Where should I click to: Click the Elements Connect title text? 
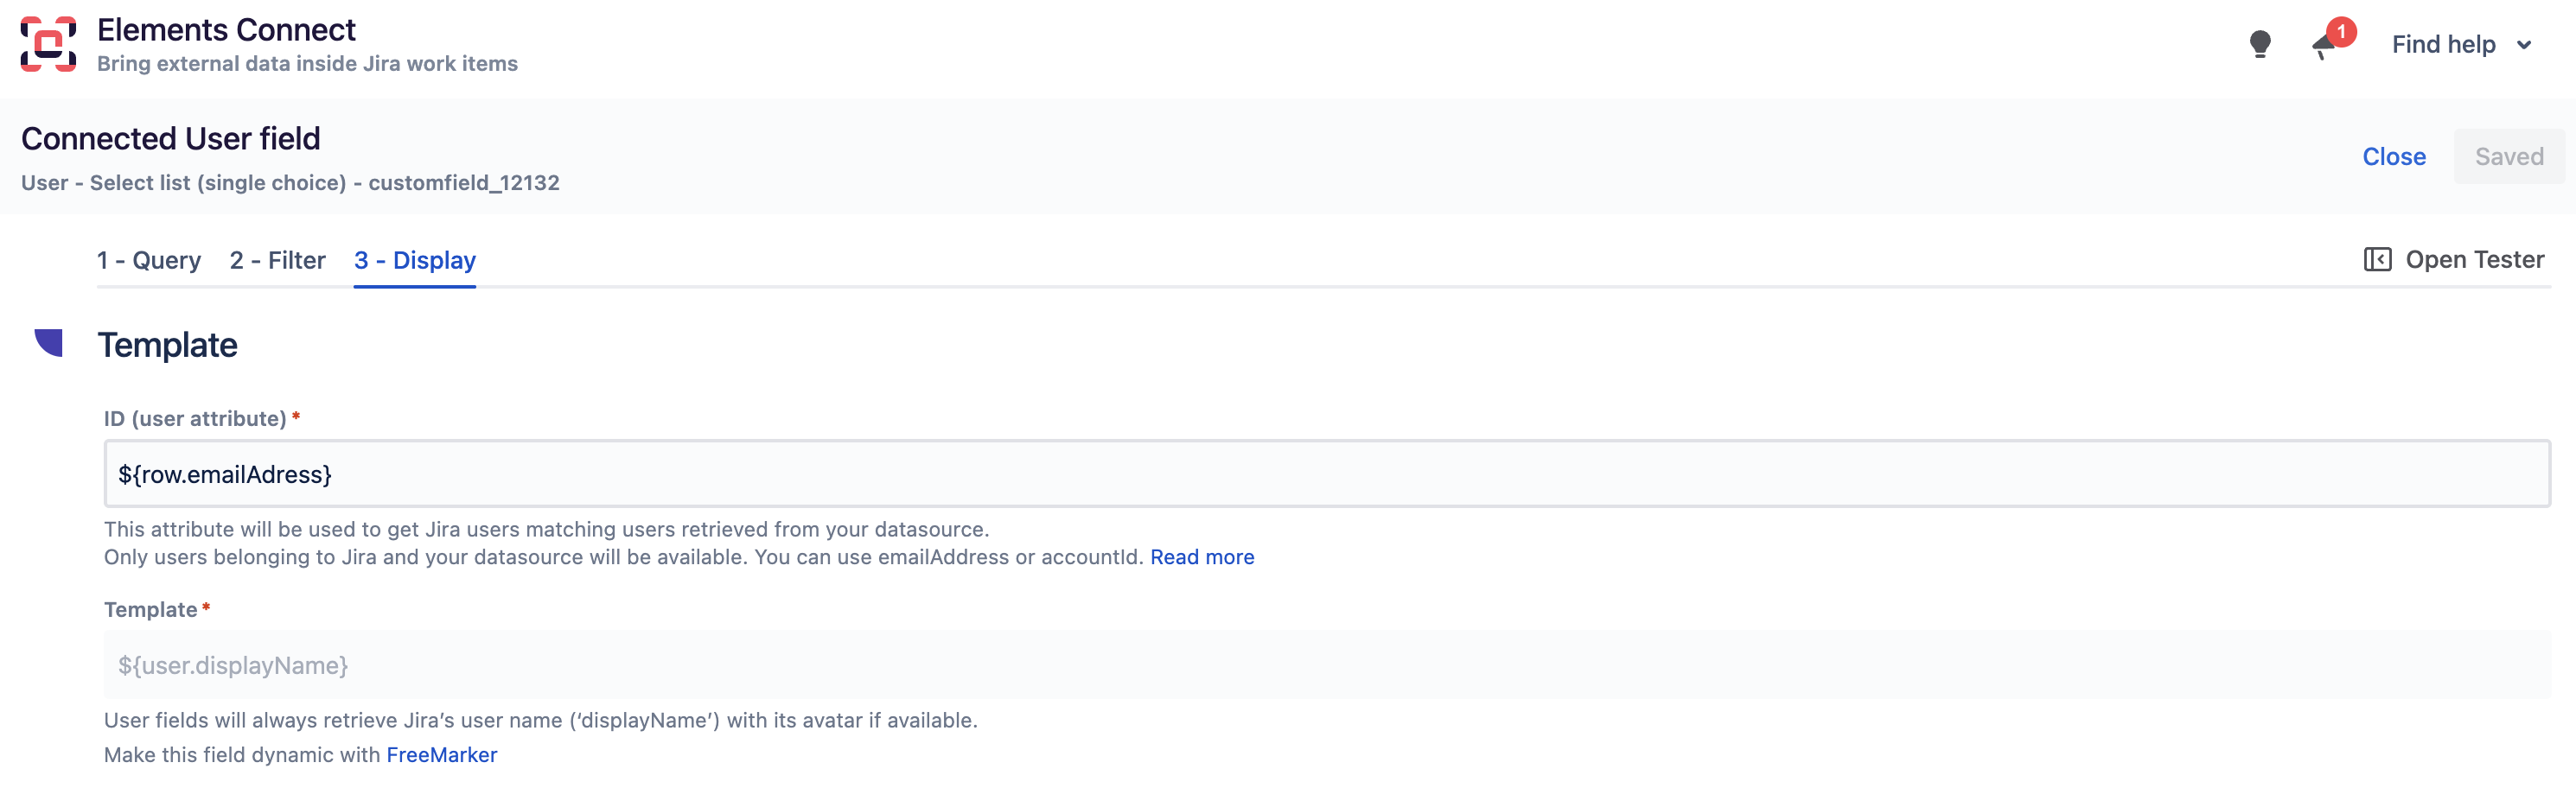coord(226,30)
